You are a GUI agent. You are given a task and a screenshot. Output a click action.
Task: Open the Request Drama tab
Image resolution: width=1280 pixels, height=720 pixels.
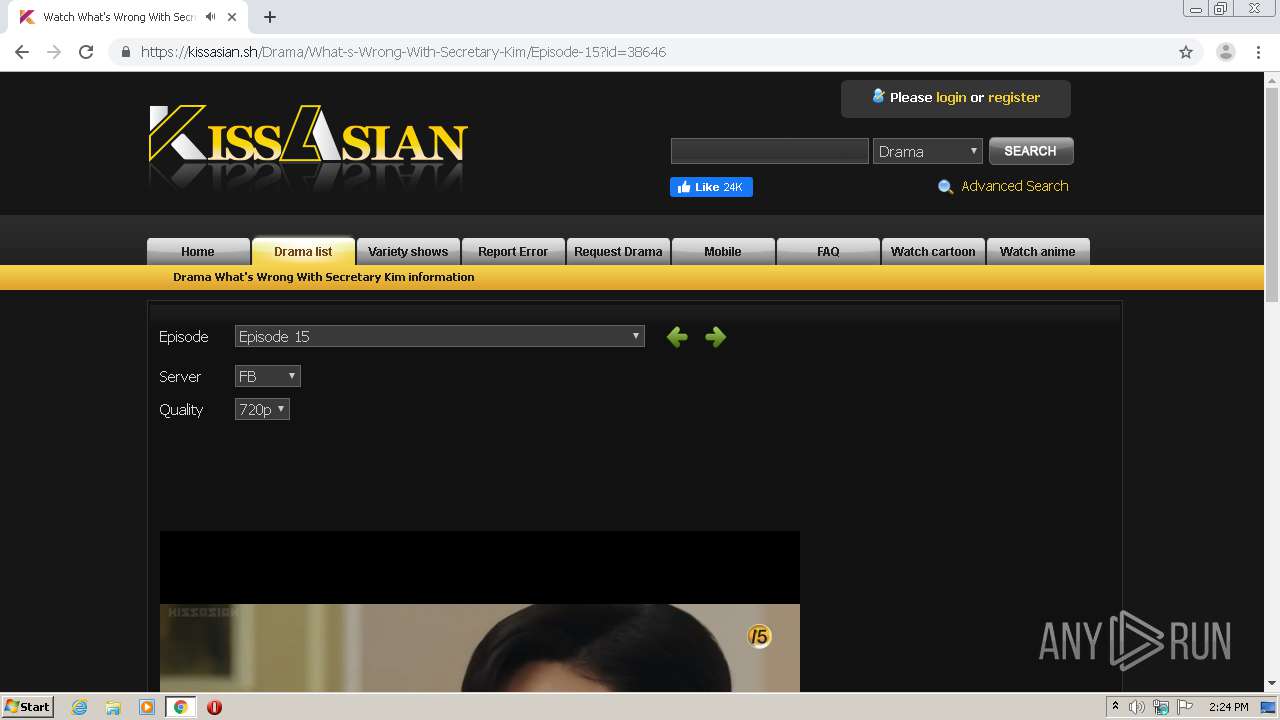point(618,251)
